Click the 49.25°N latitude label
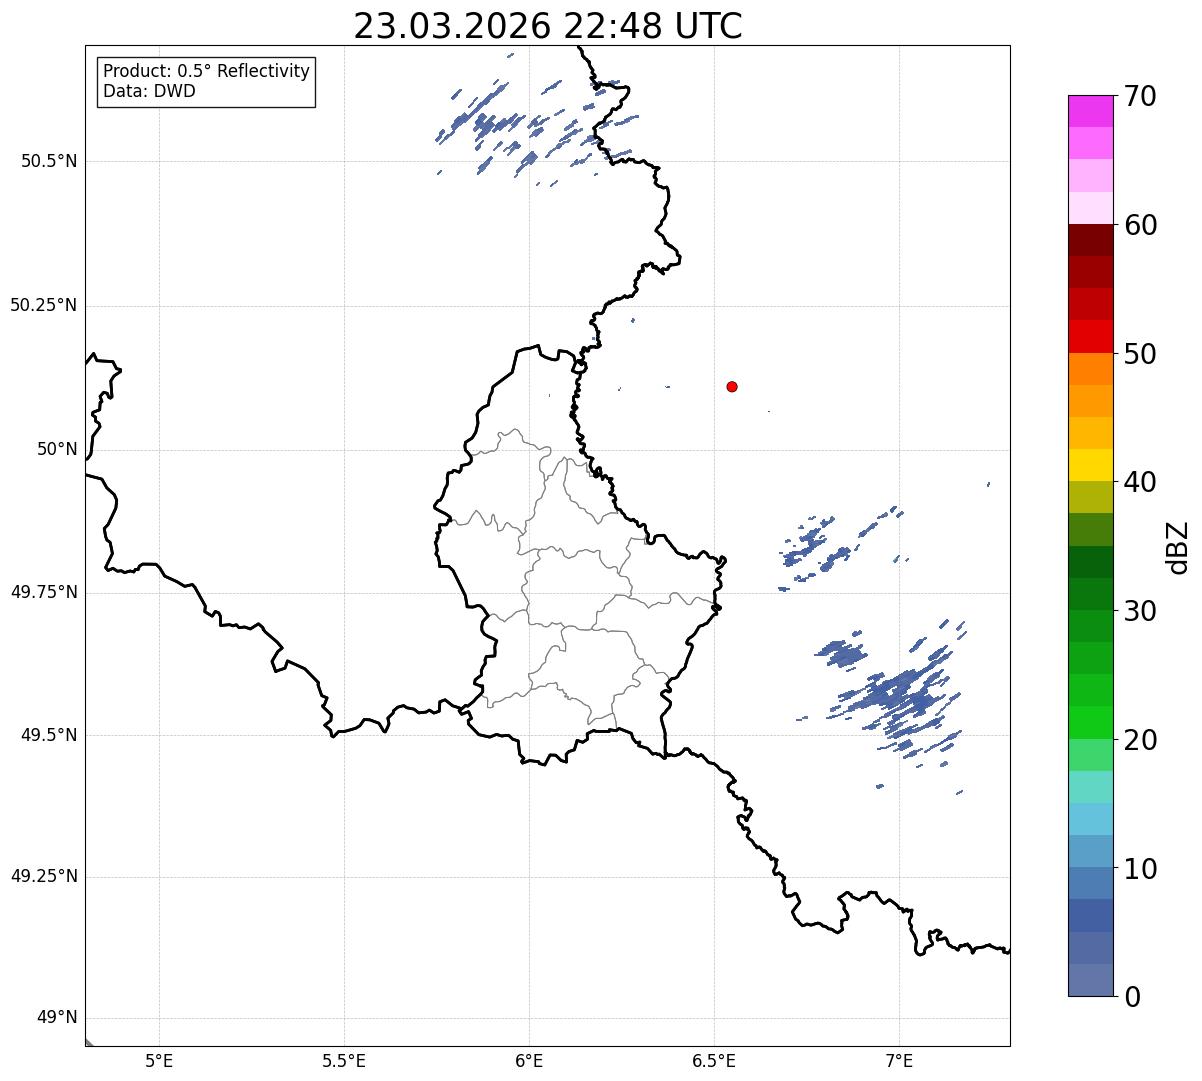 point(44,877)
